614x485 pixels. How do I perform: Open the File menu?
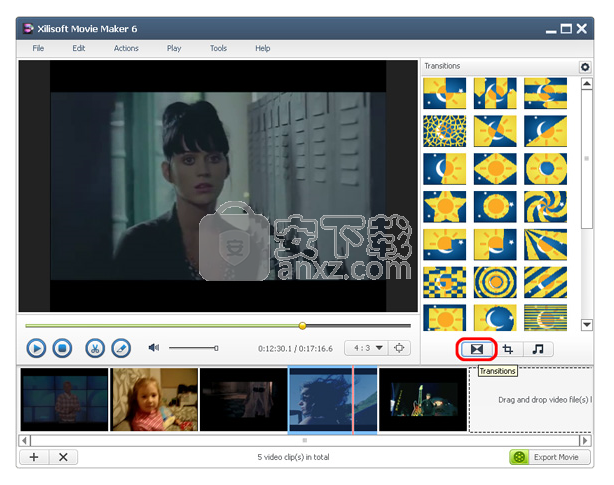[x=38, y=48]
